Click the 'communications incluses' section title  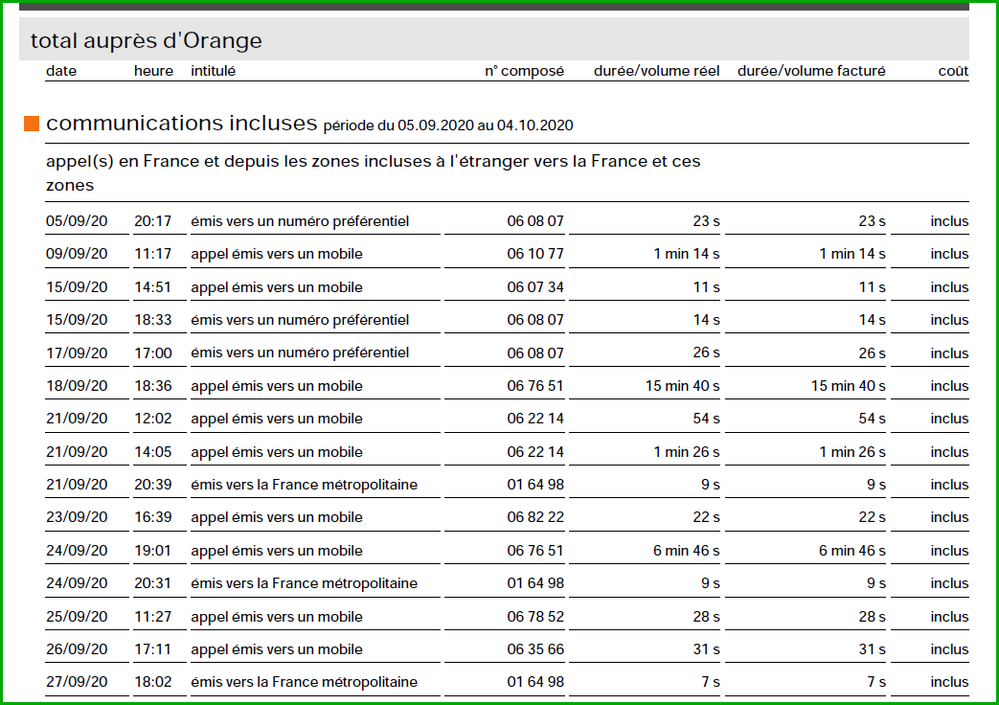pos(182,122)
